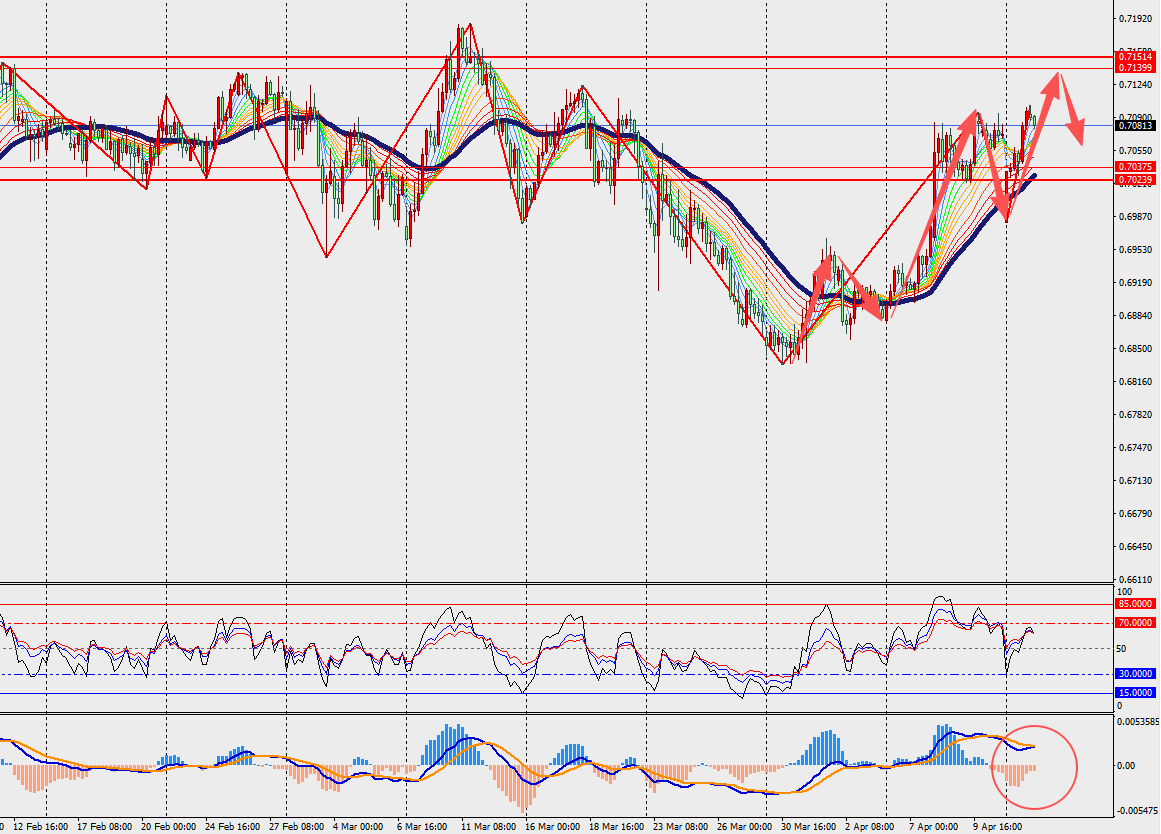Click the 11 Mar 08:00 time label
This screenshot has height=834, width=1161.
[488, 827]
